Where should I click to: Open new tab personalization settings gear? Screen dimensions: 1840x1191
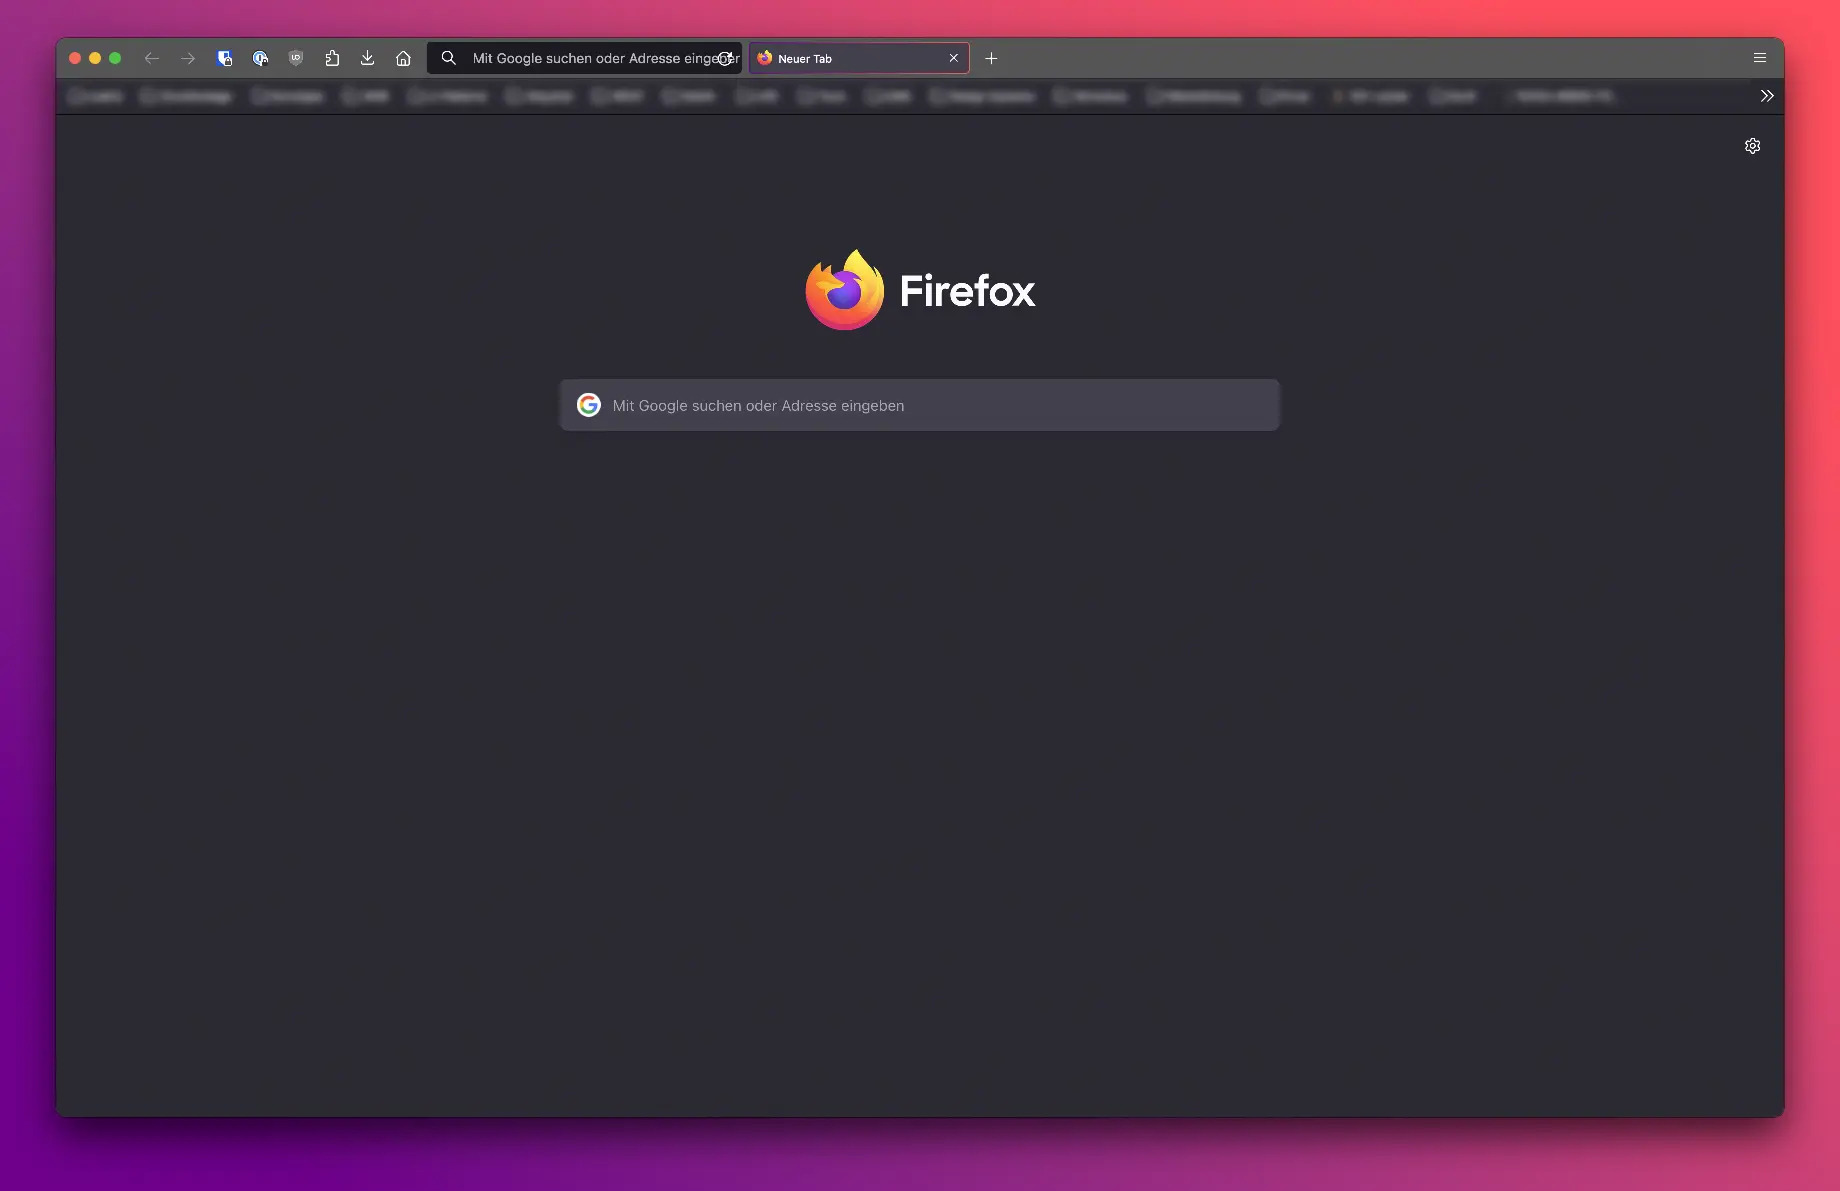coord(1752,146)
